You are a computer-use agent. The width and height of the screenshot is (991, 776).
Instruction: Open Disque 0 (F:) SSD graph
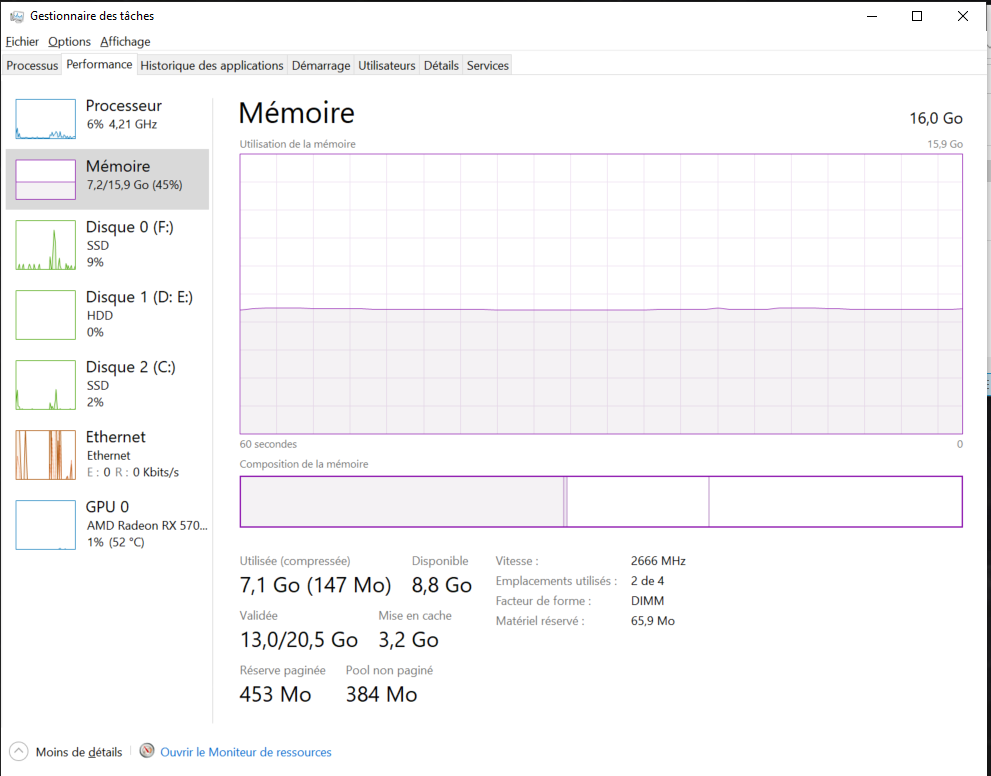(x=45, y=245)
